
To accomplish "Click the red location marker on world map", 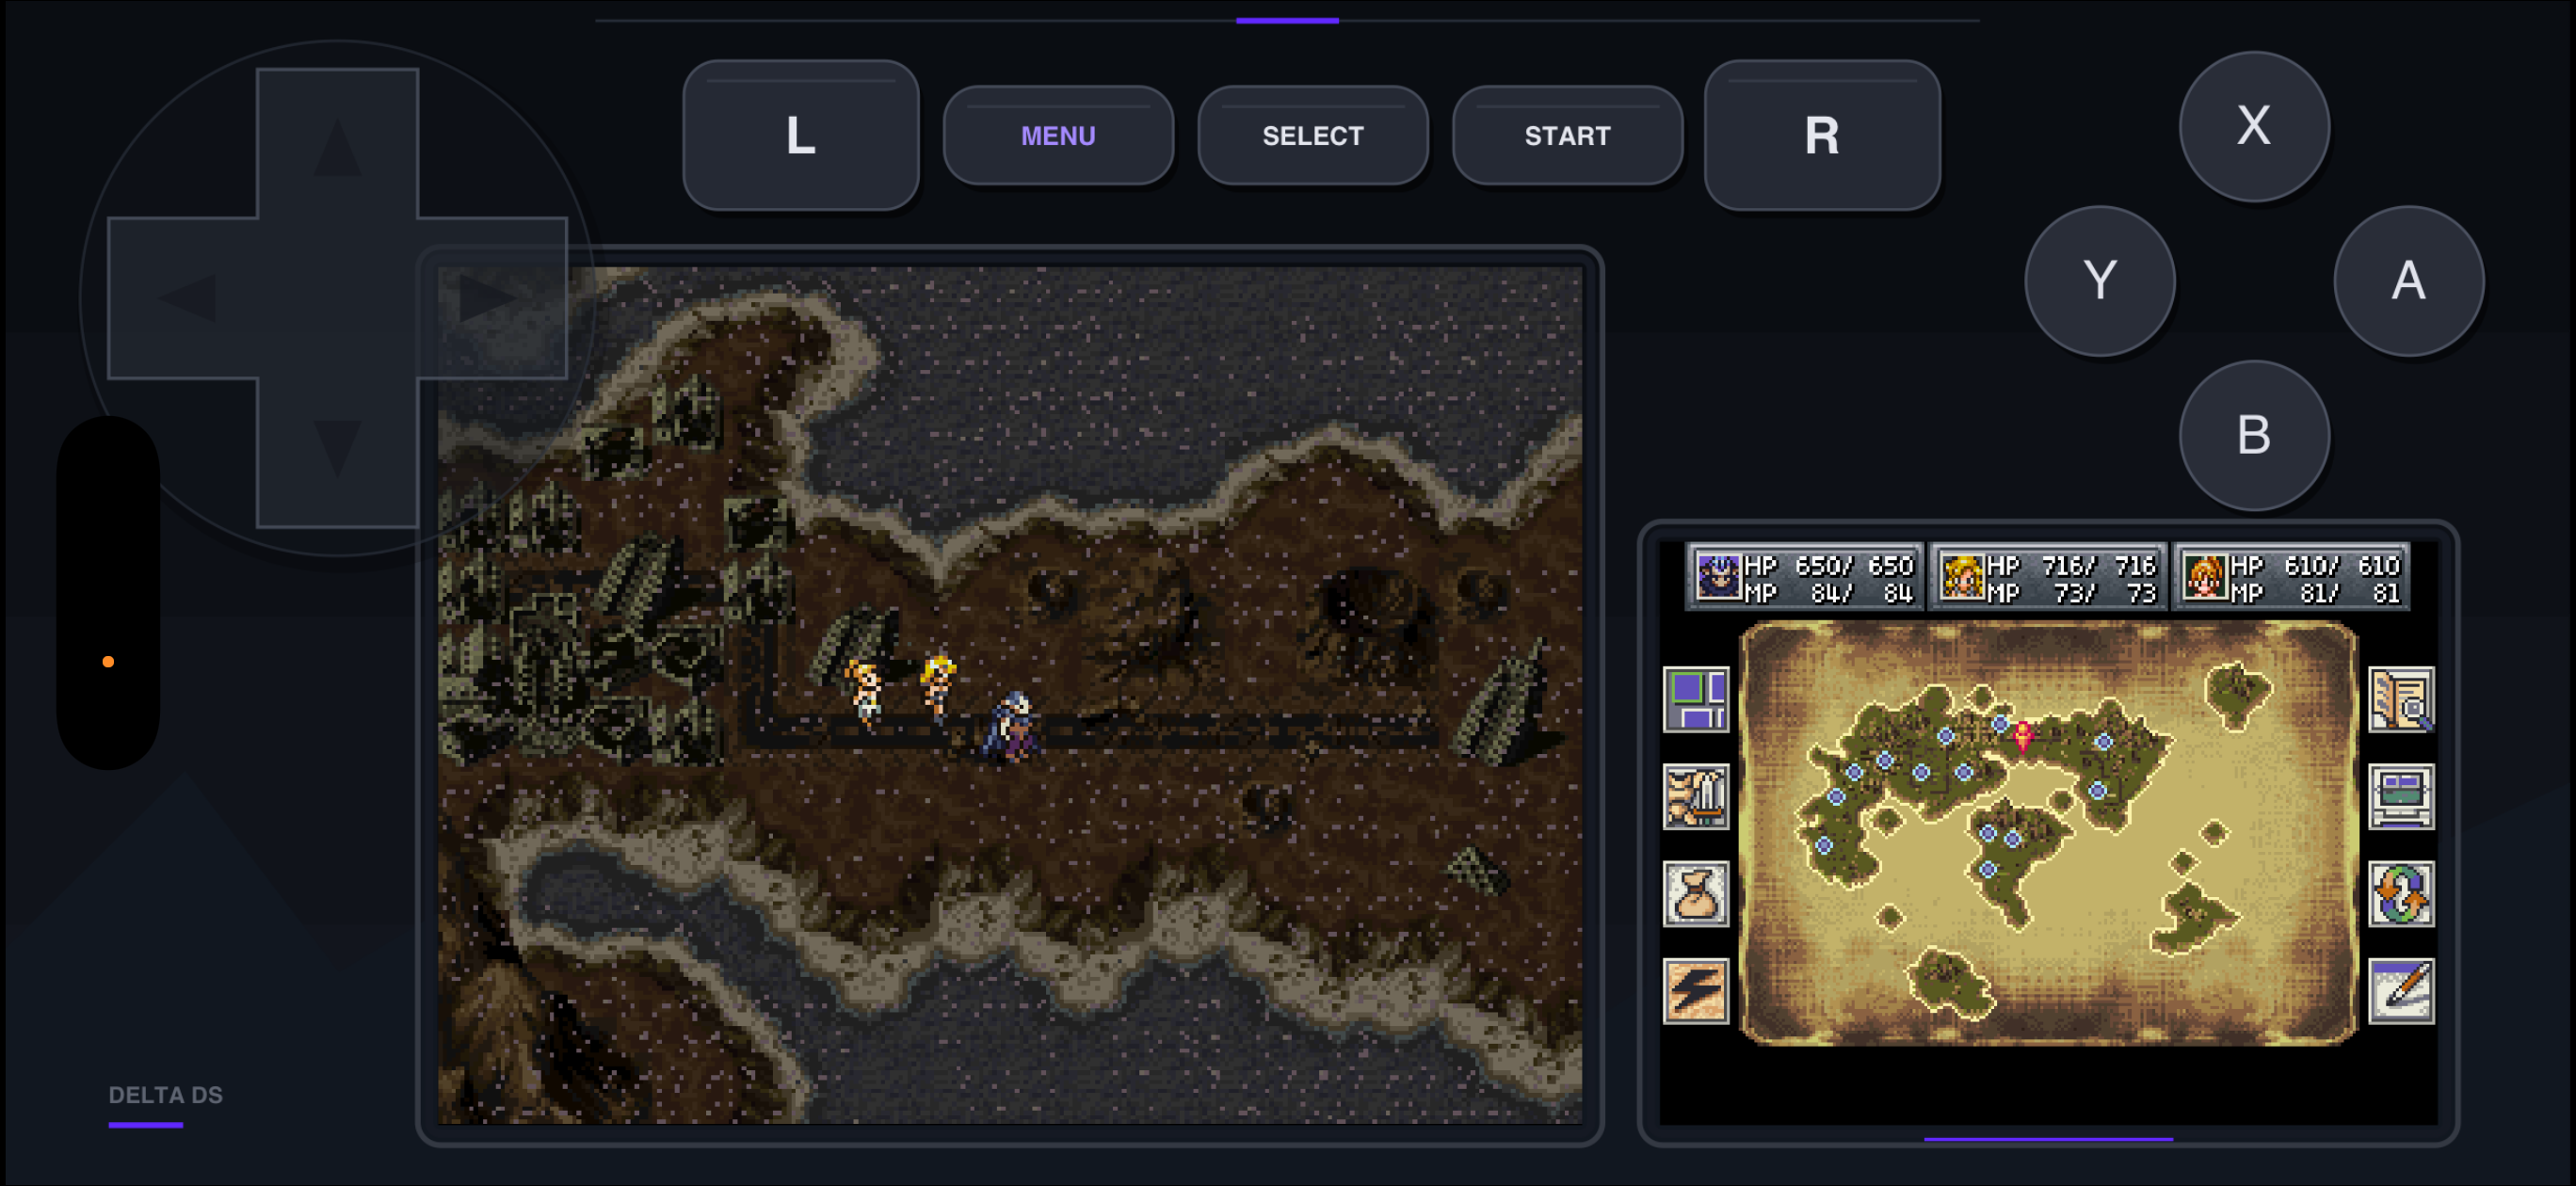I will click(x=2021, y=736).
